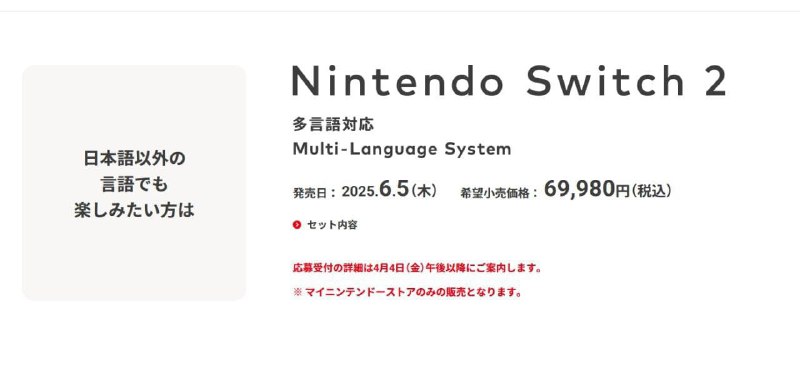The height and width of the screenshot is (367, 800).
Task: Click the Multi-Language System subtitle
Action: (x=402, y=149)
